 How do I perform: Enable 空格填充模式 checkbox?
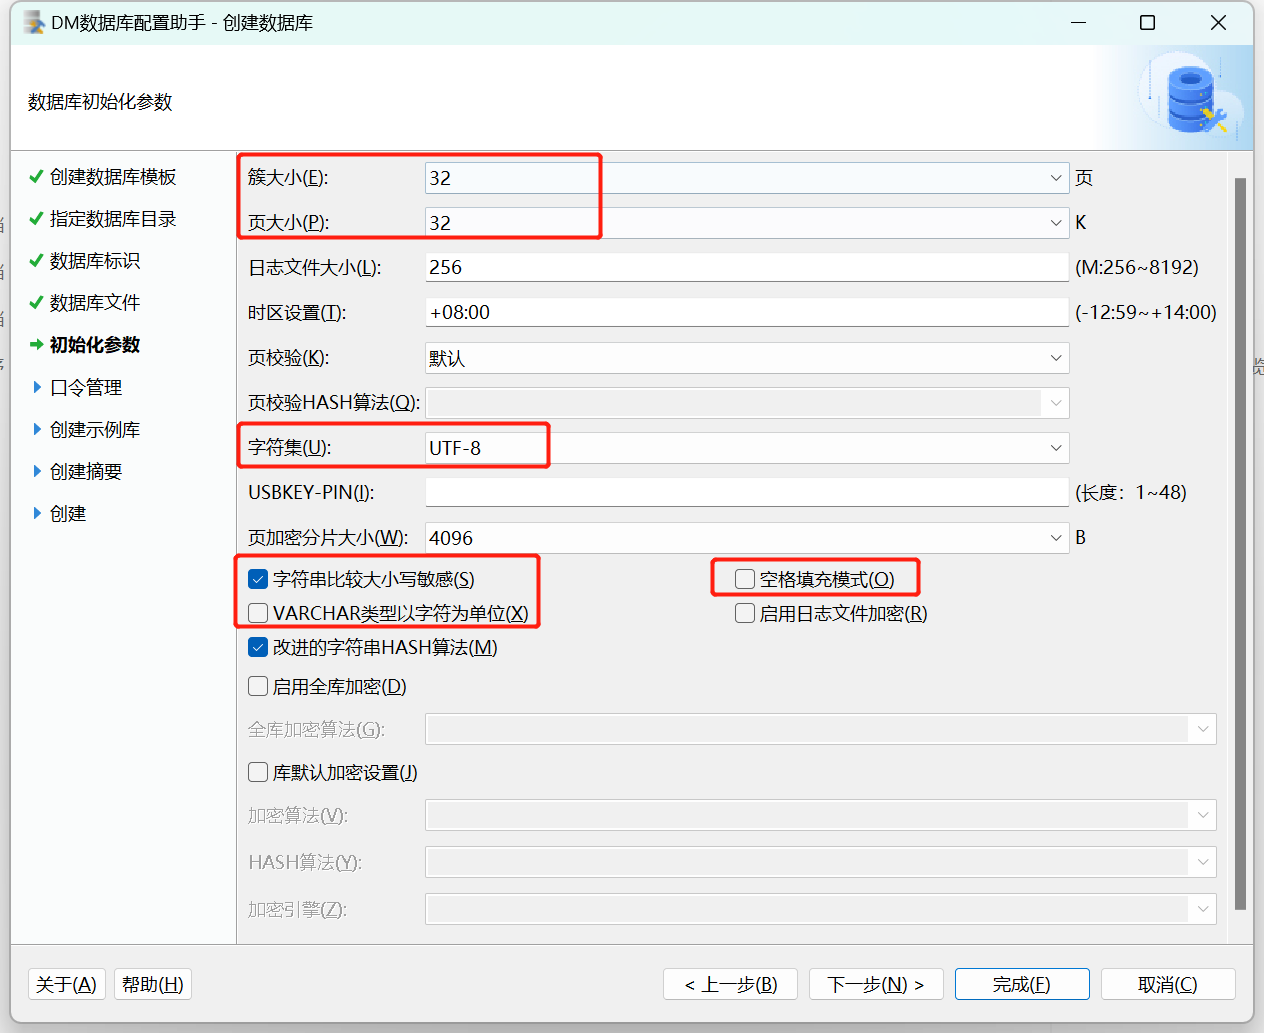pyautogui.click(x=745, y=579)
